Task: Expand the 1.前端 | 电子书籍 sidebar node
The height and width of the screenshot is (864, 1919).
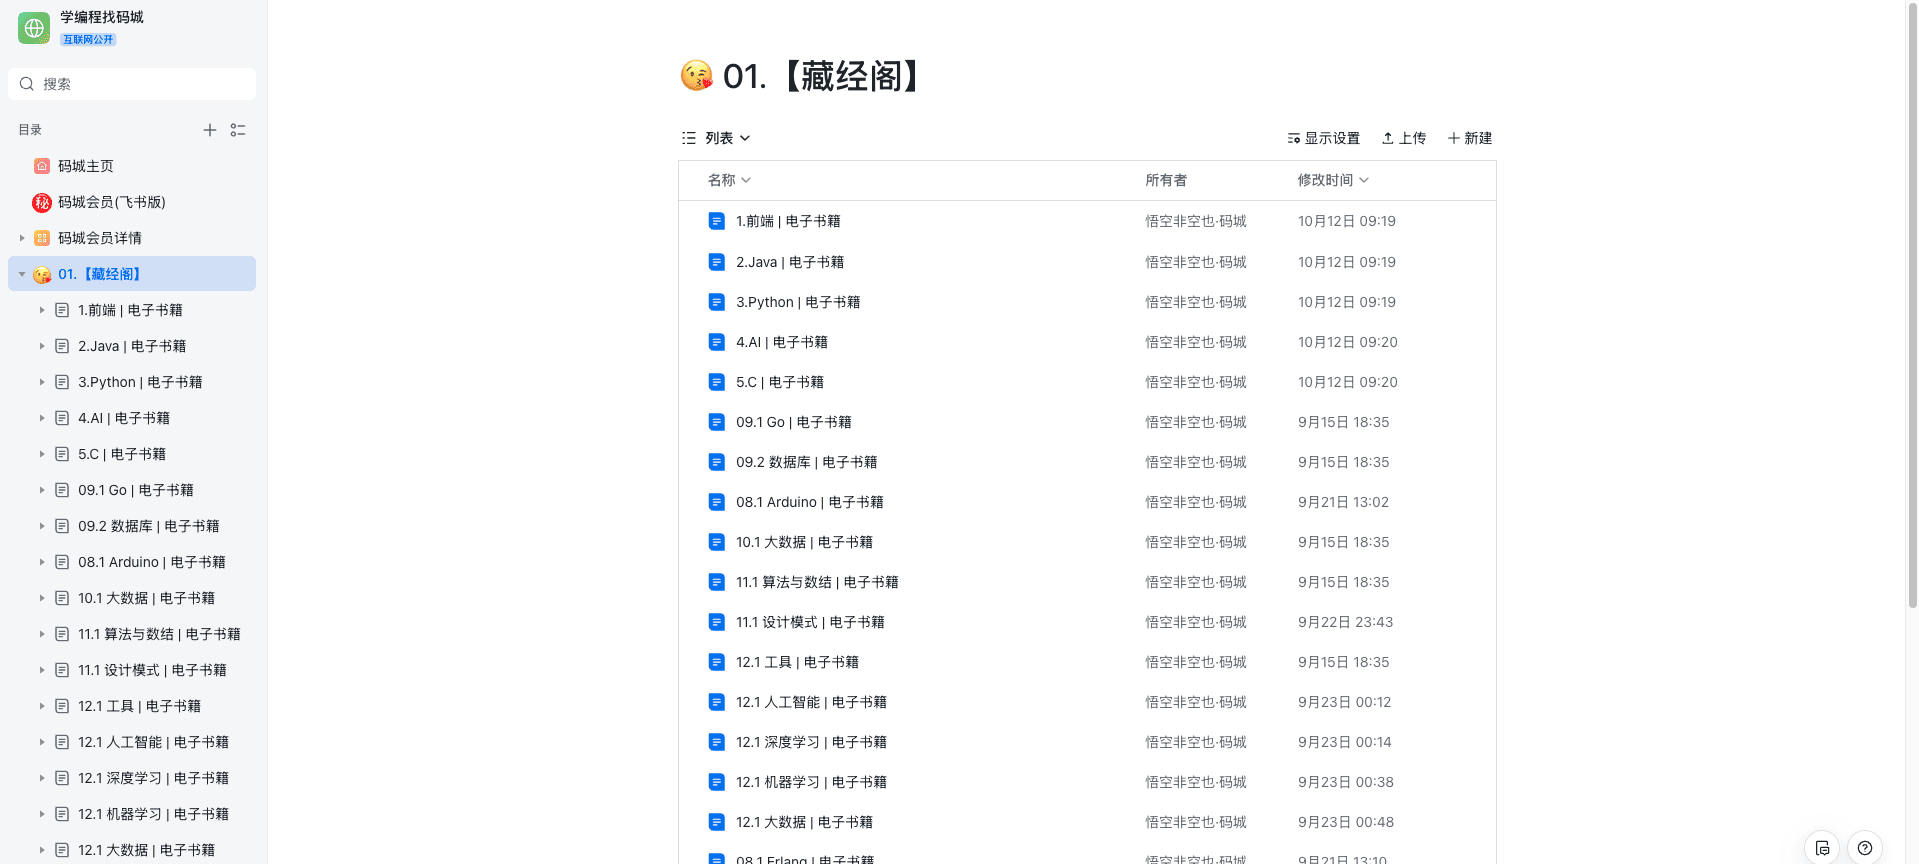Action: click(42, 310)
